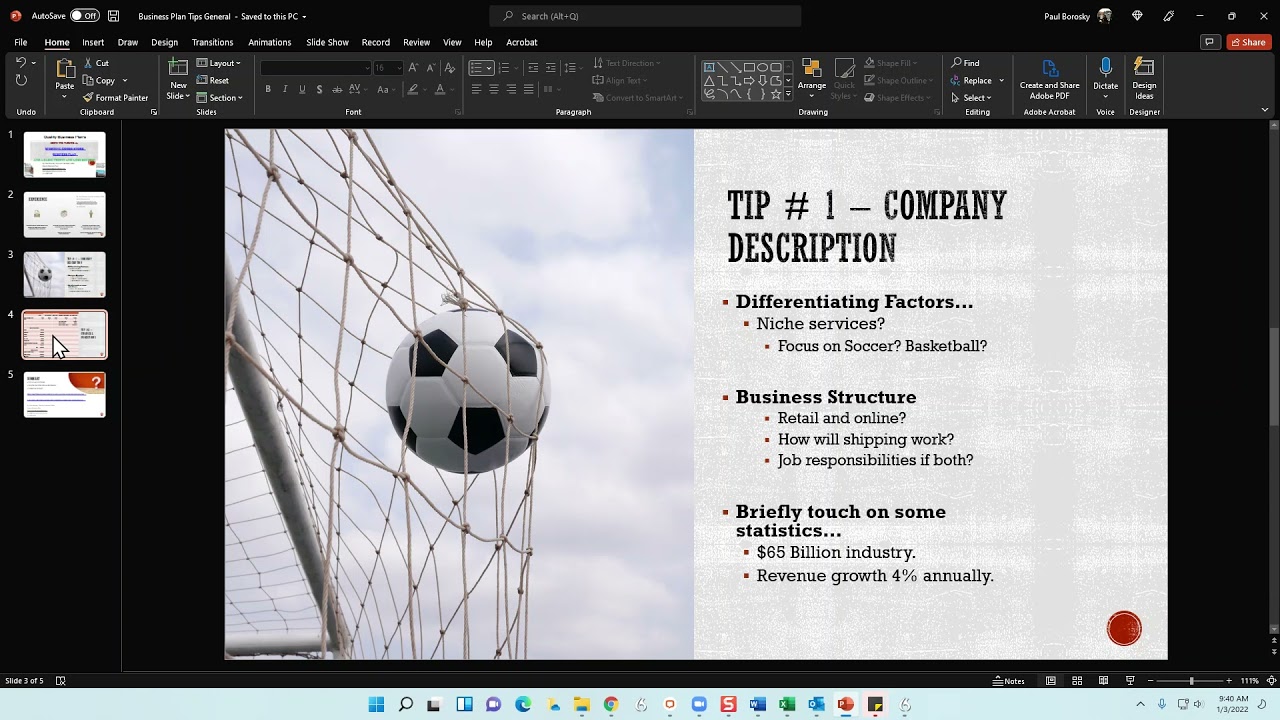This screenshot has width=1280, height=720.
Task: Select the text box shape in gallery
Action: pyautogui.click(x=708, y=67)
